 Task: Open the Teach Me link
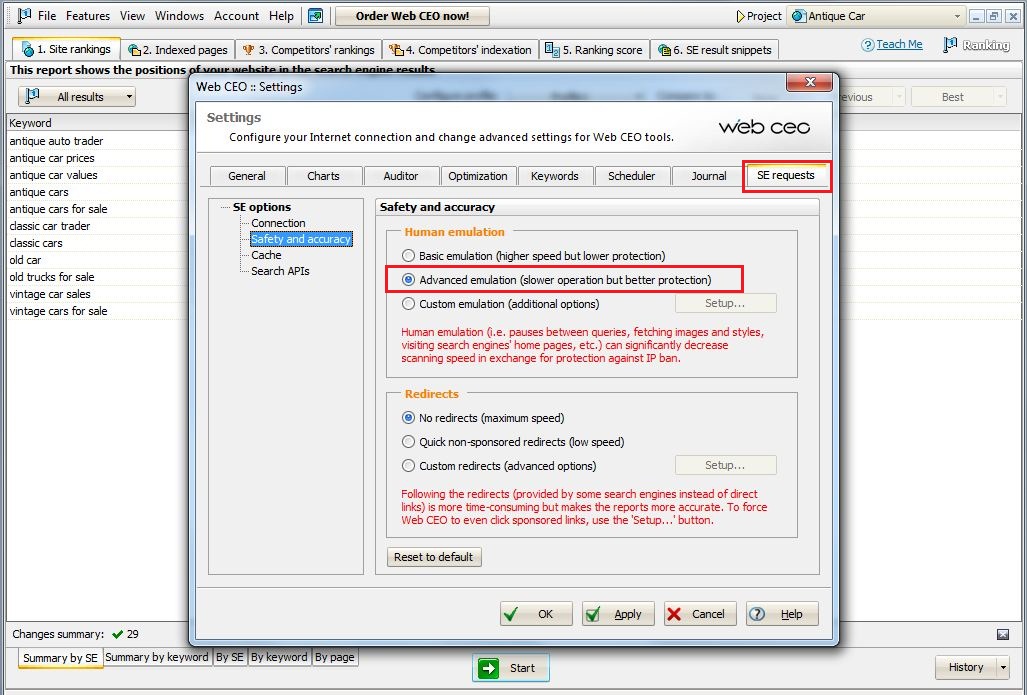point(899,45)
